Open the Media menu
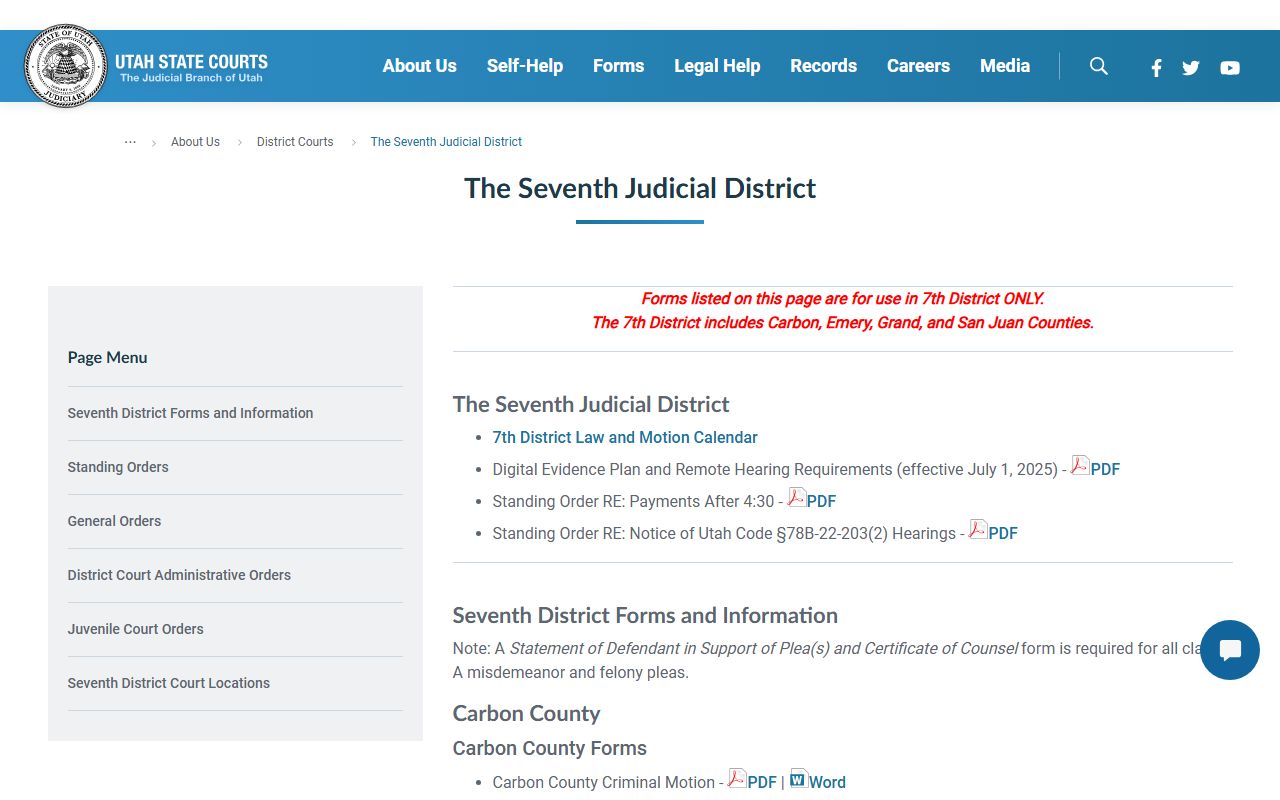This screenshot has height=800, width=1280. tap(1005, 66)
